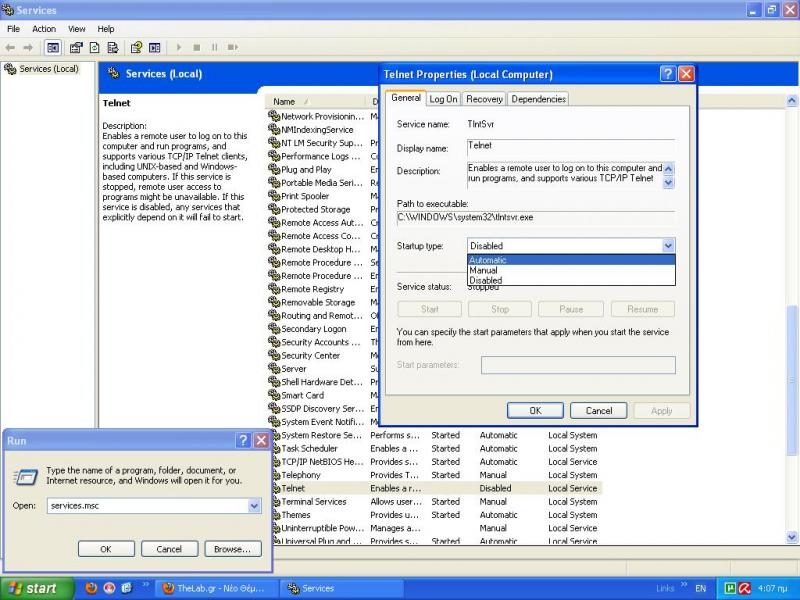Image resolution: width=800 pixels, height=600 pixels.
Task: Select the Telnet service row
Action: tap(435, 488)
